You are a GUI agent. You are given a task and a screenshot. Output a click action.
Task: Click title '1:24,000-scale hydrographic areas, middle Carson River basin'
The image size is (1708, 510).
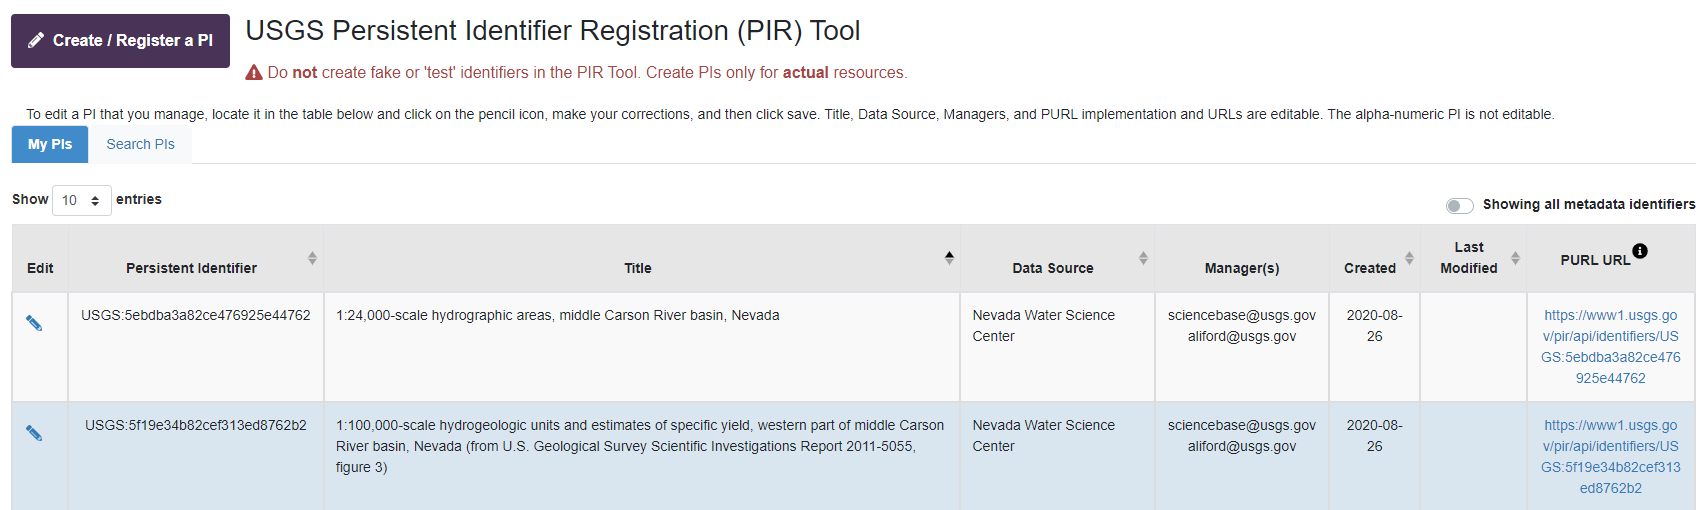click(558, 315)
